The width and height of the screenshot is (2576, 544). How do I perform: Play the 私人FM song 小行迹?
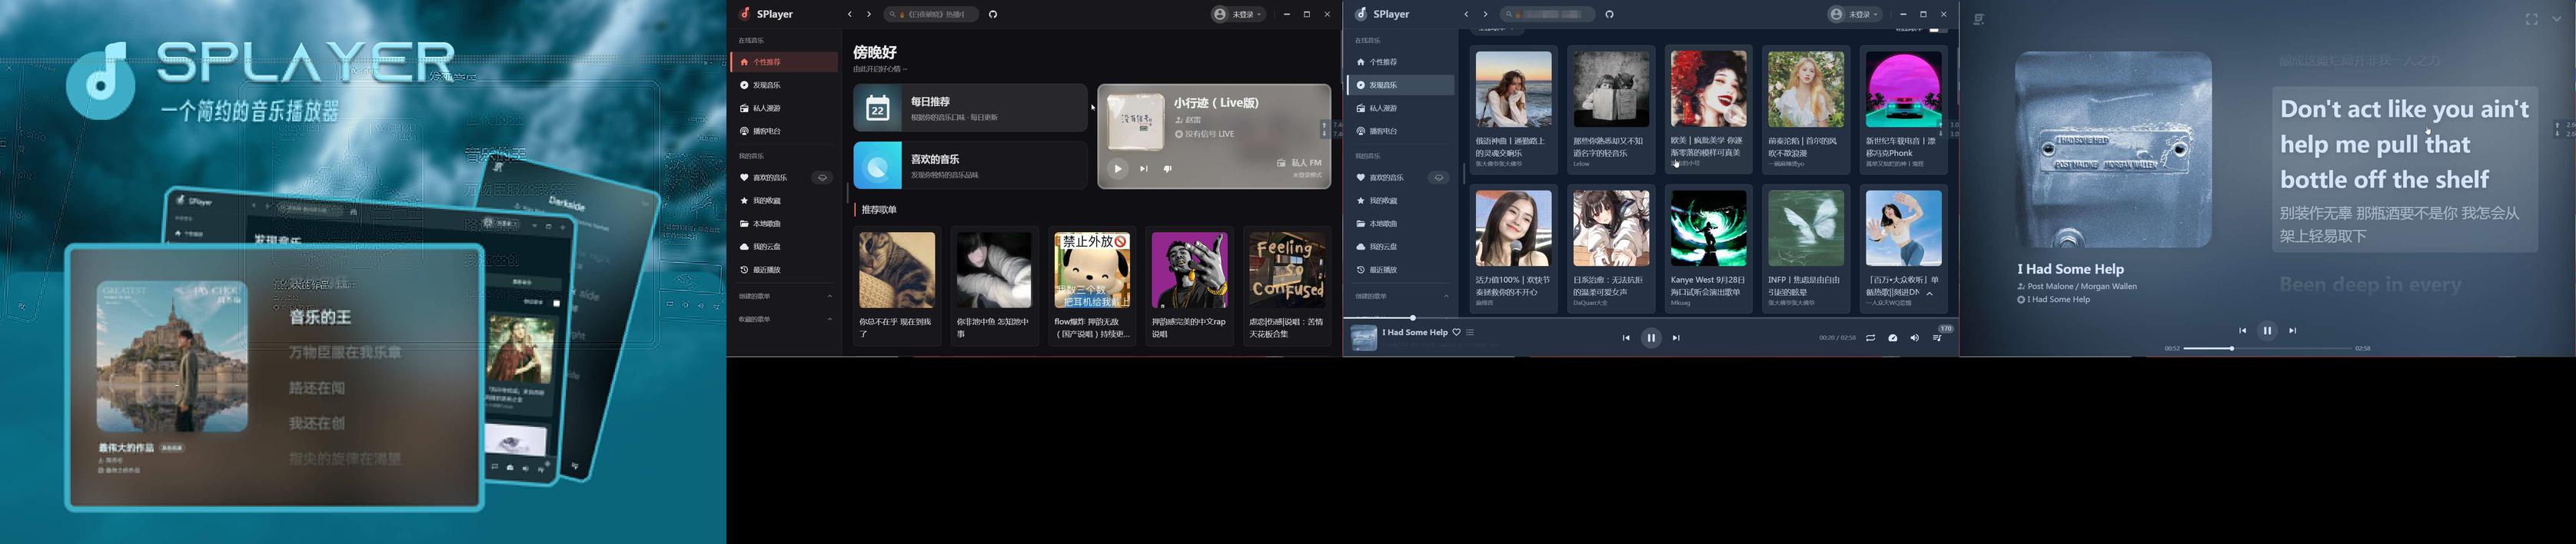click(1118, 169)
